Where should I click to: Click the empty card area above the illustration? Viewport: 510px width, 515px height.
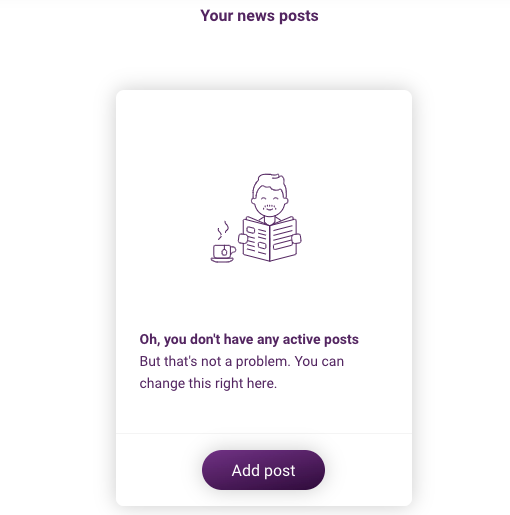pos(264,130)
